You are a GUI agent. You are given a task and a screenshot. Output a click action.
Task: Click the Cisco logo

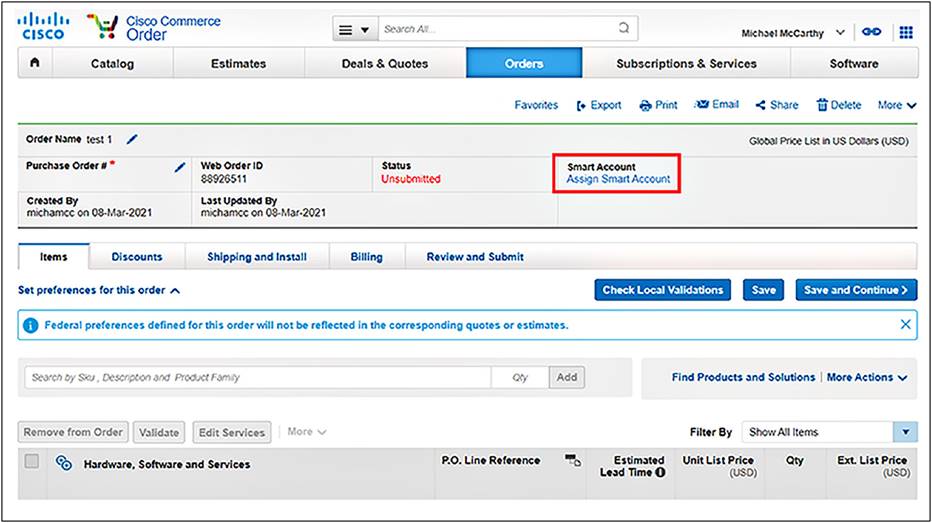point(41,27)
